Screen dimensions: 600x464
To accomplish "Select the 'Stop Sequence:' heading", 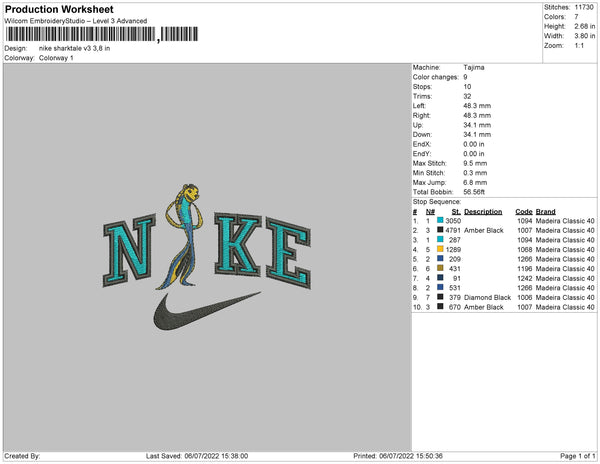I will coord(437,202).
